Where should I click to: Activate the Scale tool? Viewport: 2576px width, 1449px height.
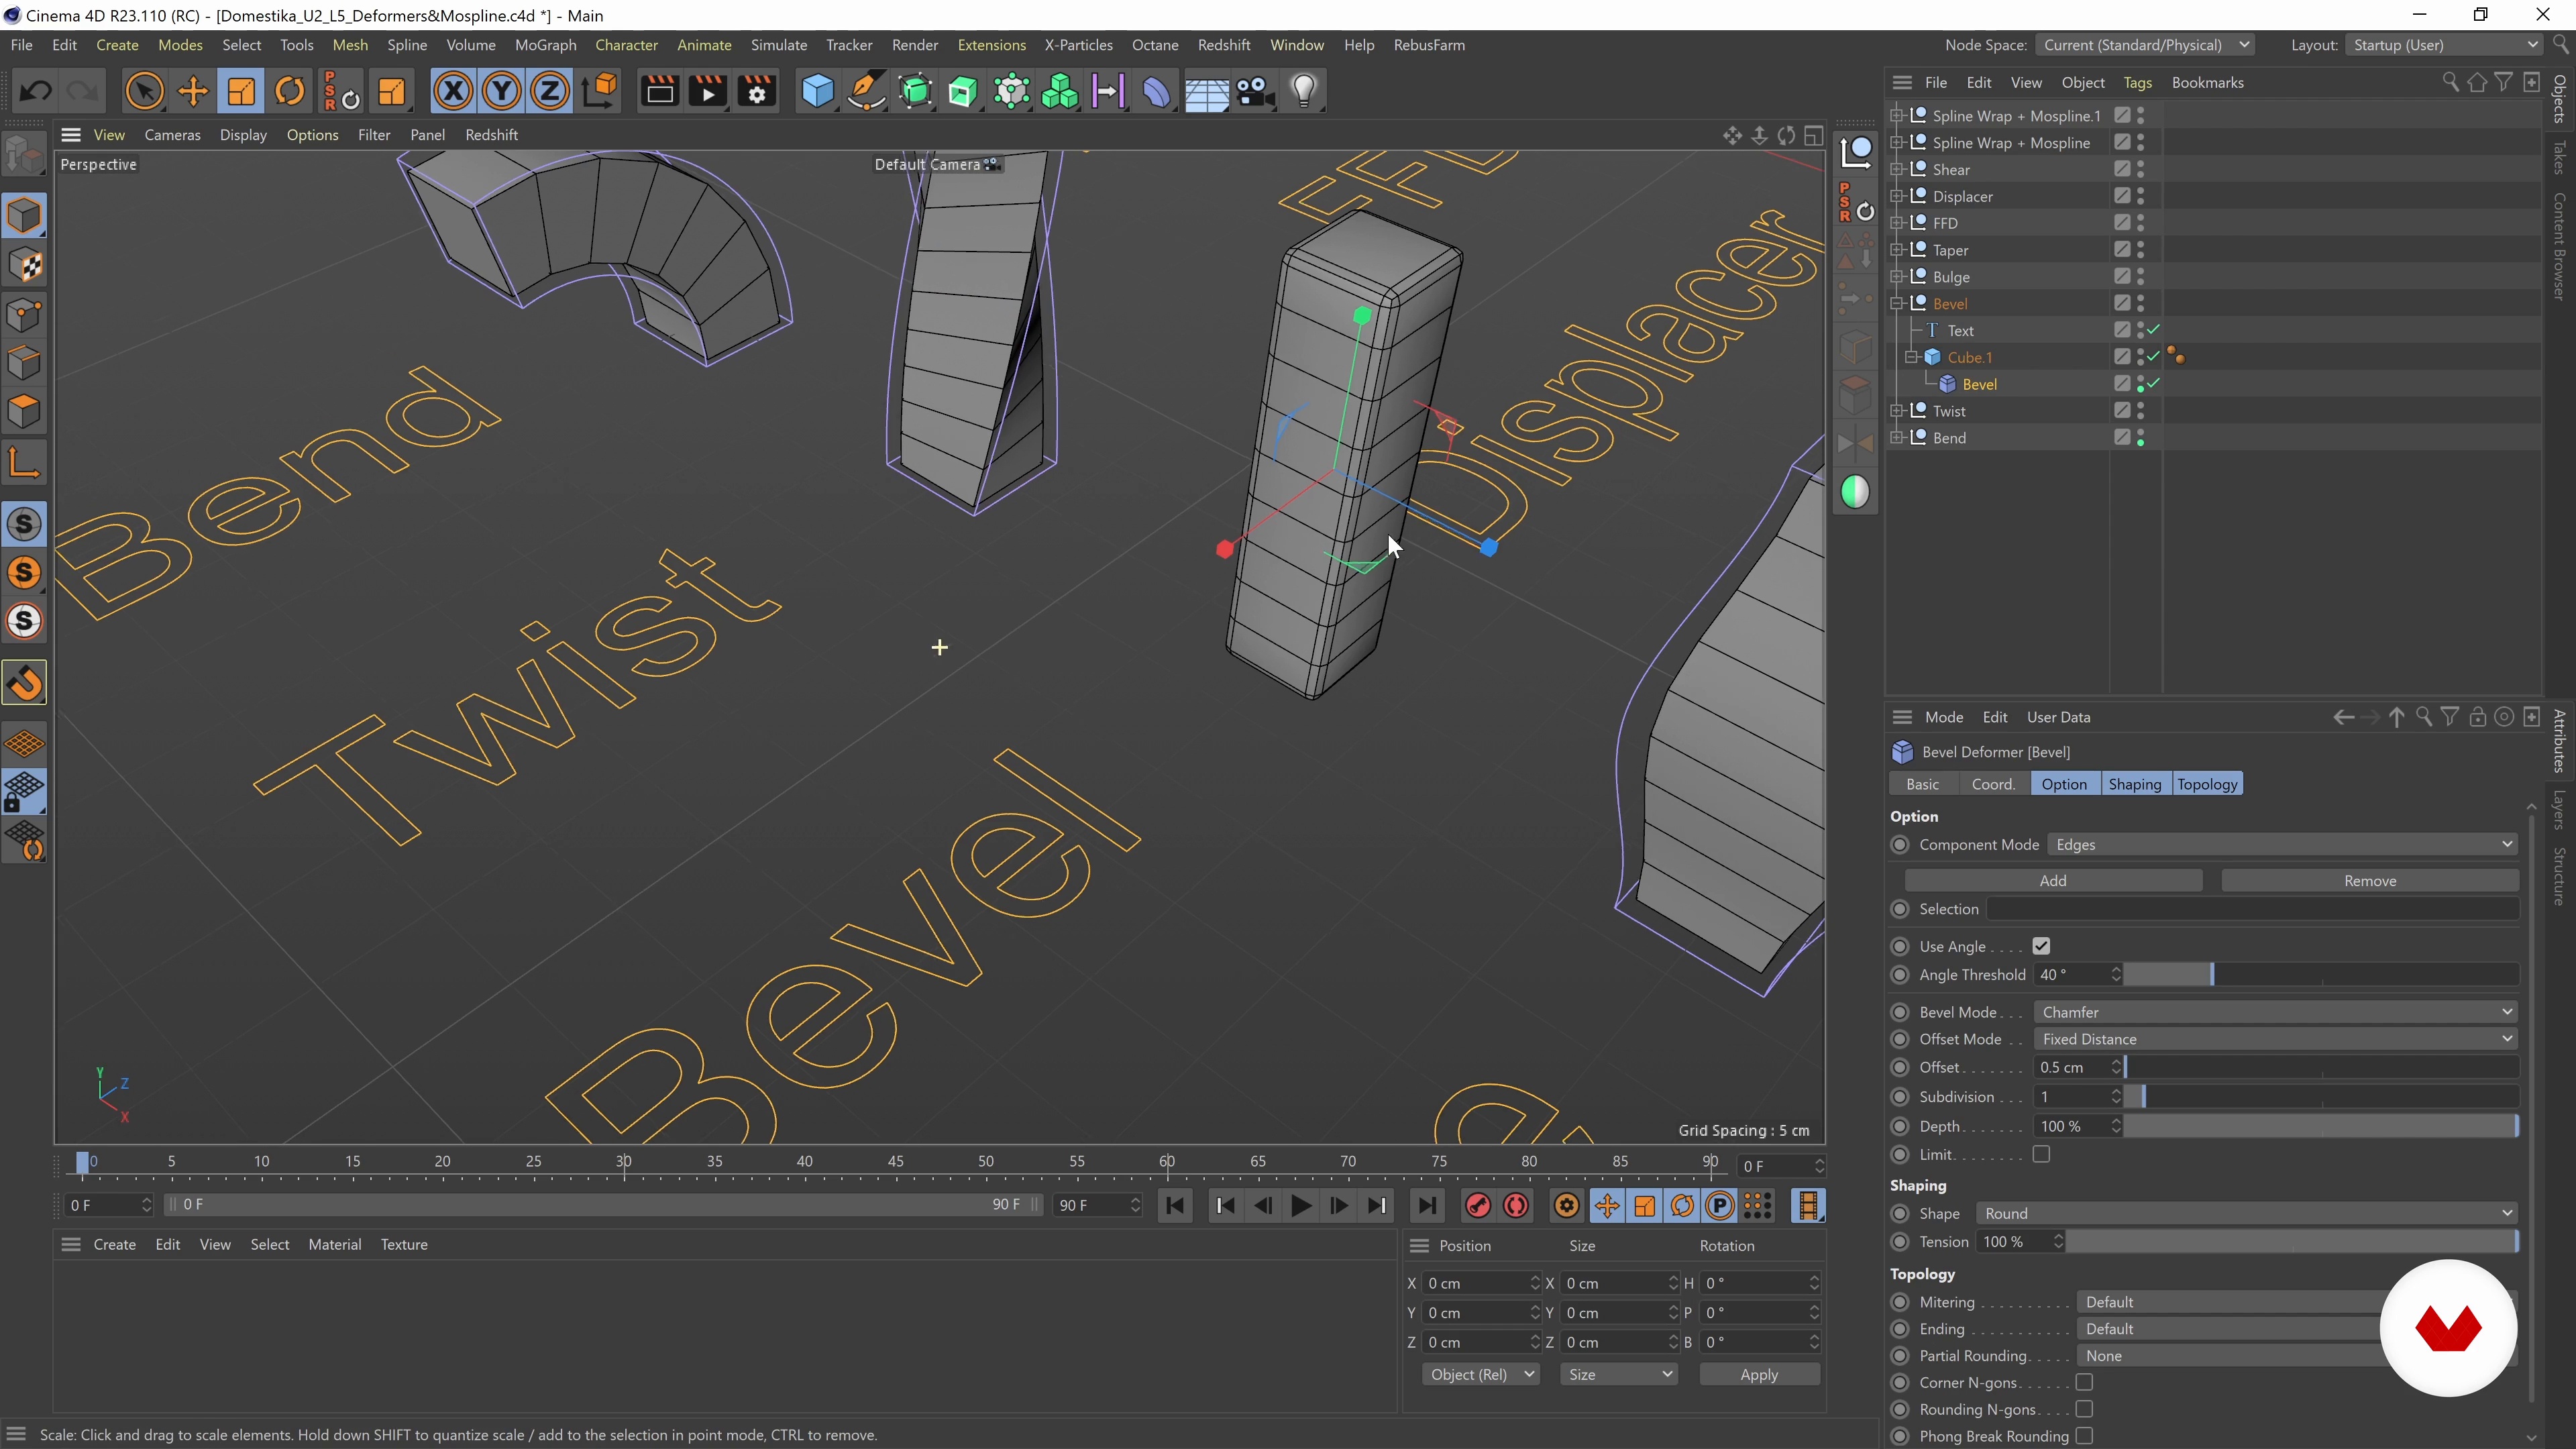point(241,92)
